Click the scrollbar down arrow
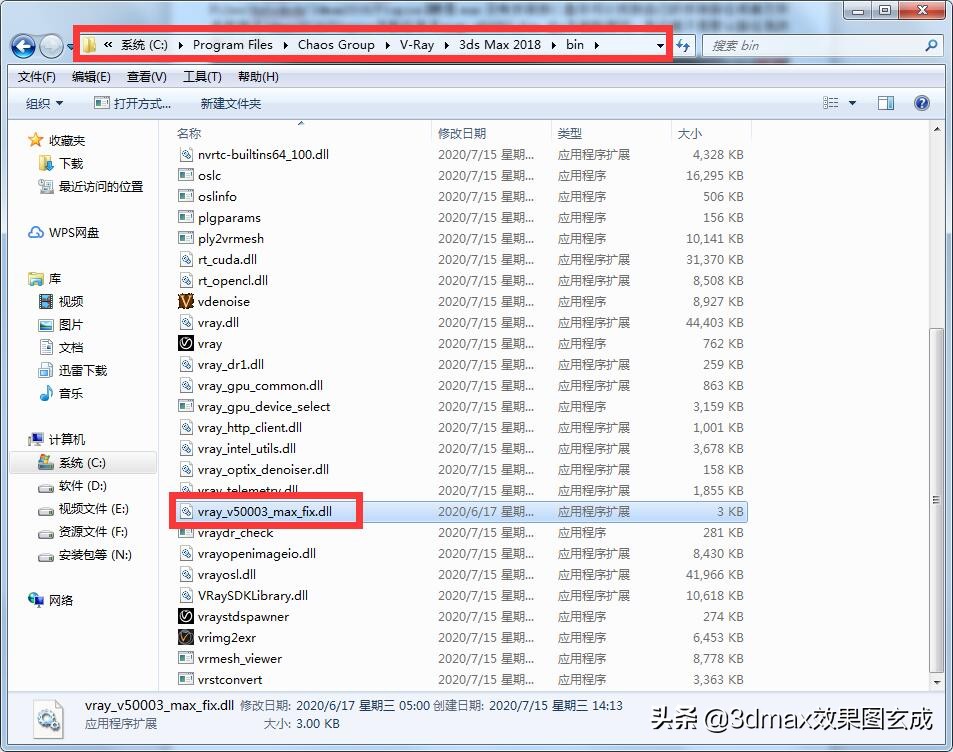 (937, 682)
